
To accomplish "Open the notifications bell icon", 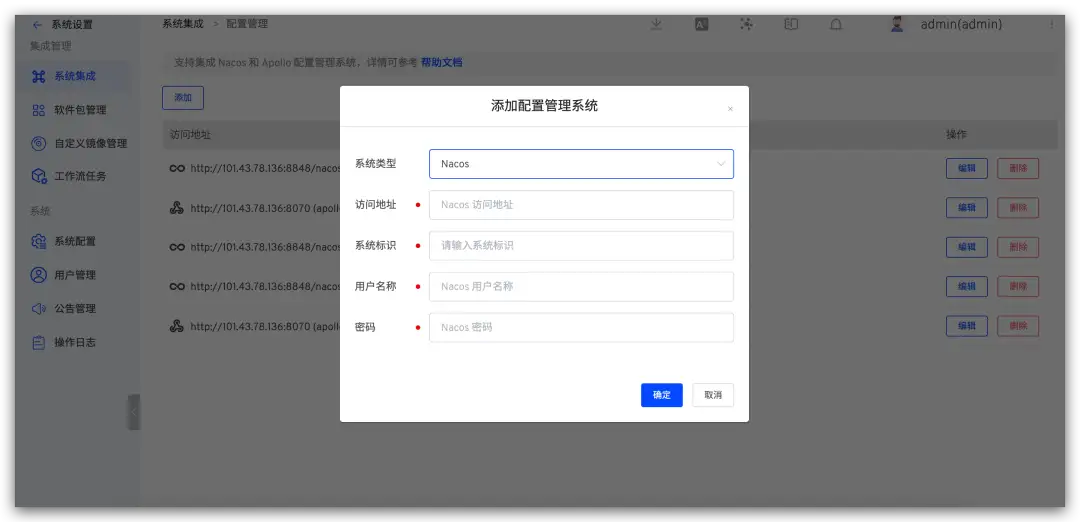I will click(x=835, y=25).
